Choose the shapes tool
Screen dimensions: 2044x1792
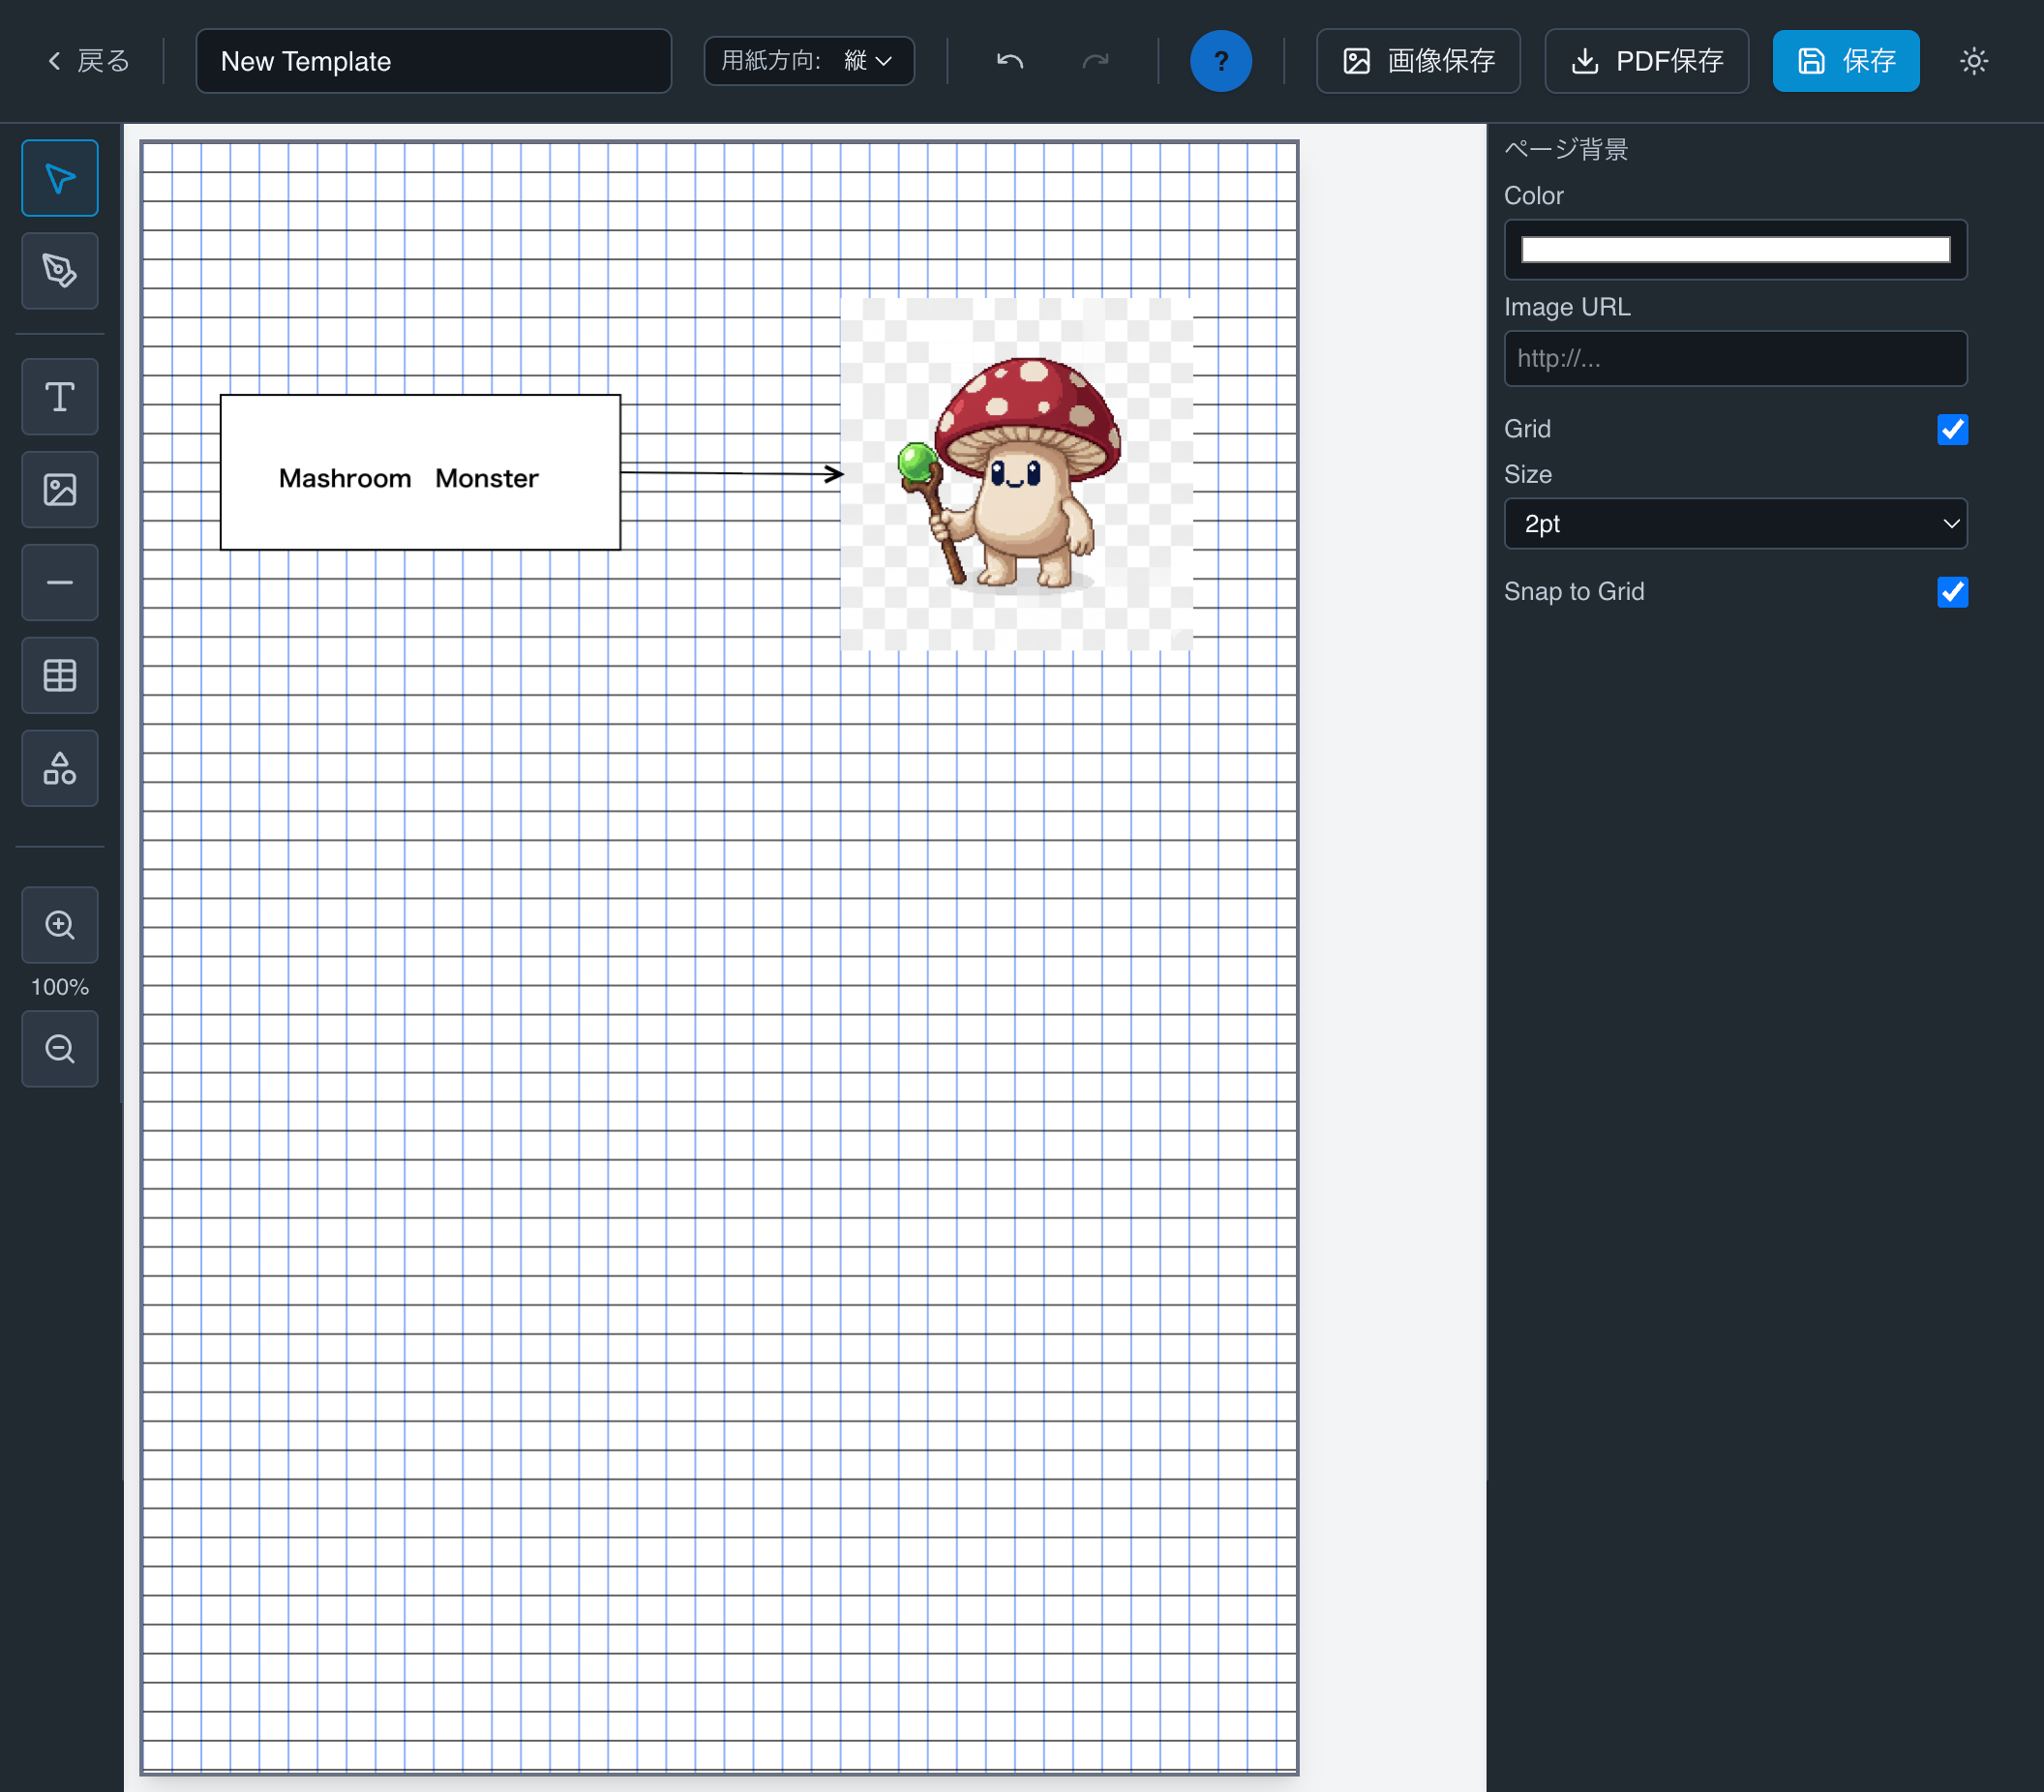(59, 768)
